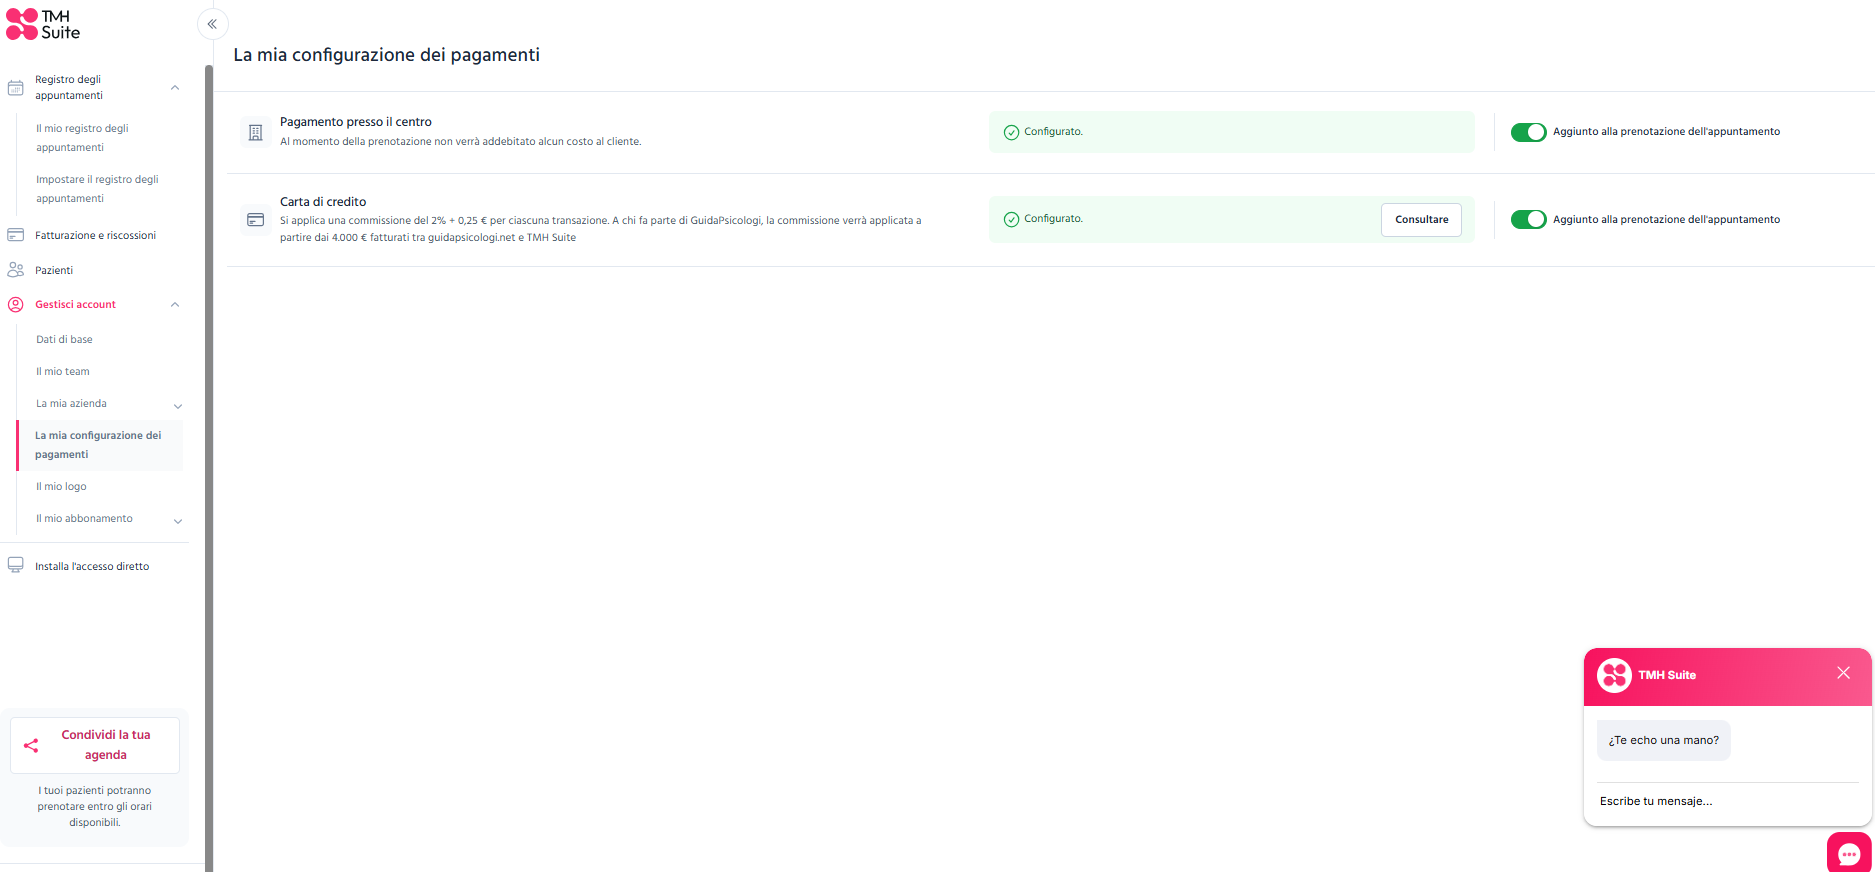Screen dimensions: 1875x872
Task: Open the Pazienti section
Action: [x=54, y=270]
